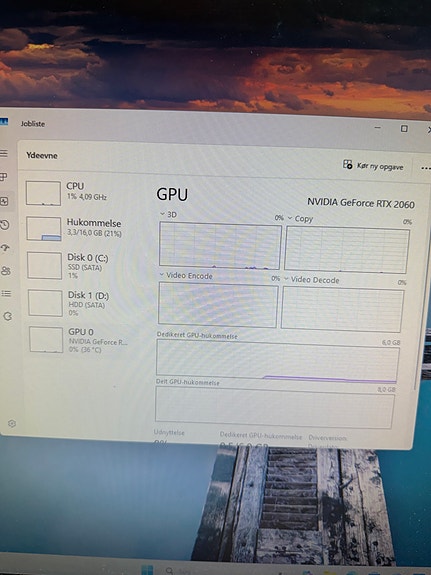This screenshot has width=431, height=575.
Task: Select the Performance page icon in sidebar
Action: point(4,201)
